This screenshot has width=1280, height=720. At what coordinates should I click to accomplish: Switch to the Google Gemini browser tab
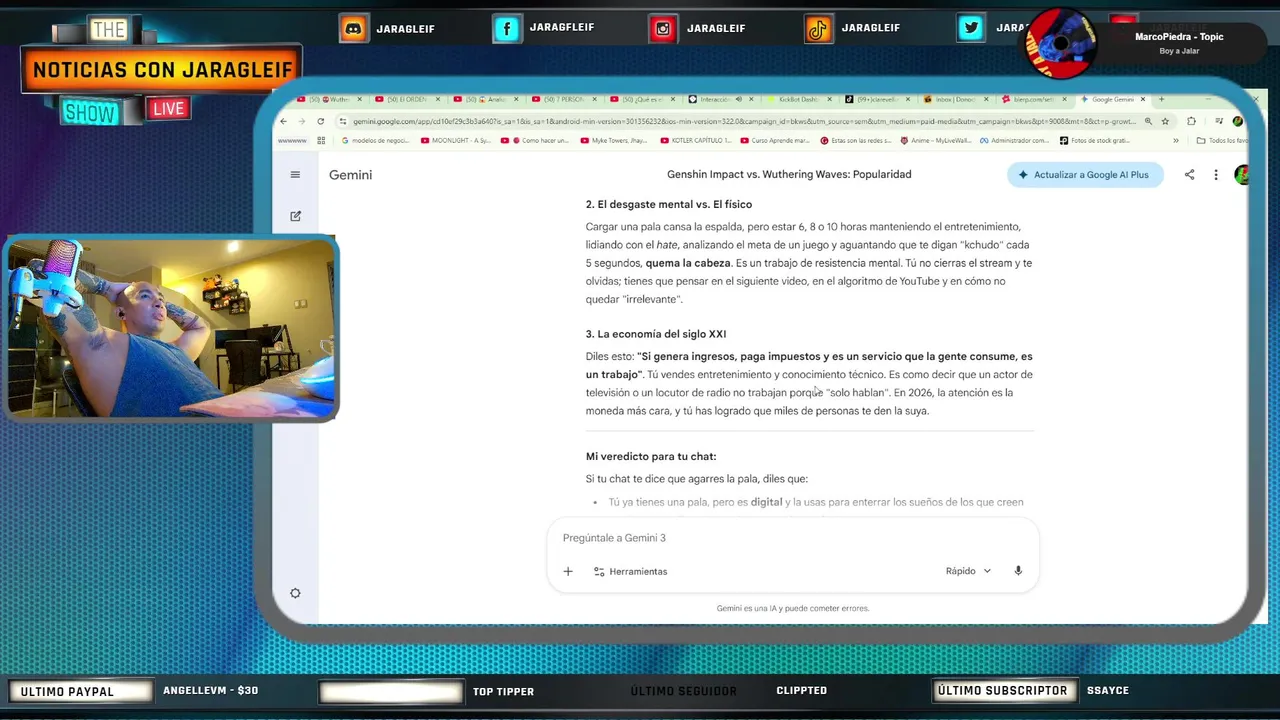(1112, 99)
